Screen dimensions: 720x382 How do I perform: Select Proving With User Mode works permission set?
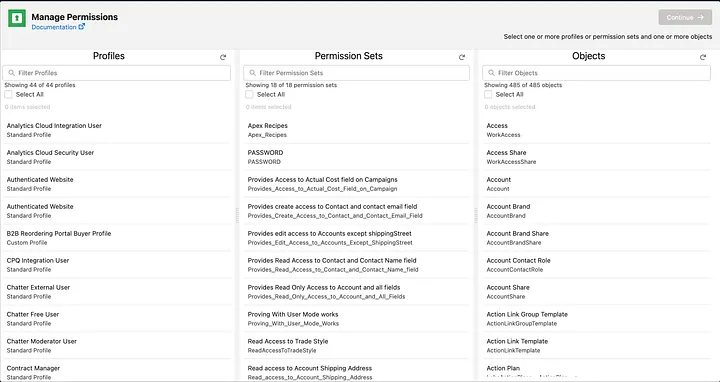(x=356, y=319)
